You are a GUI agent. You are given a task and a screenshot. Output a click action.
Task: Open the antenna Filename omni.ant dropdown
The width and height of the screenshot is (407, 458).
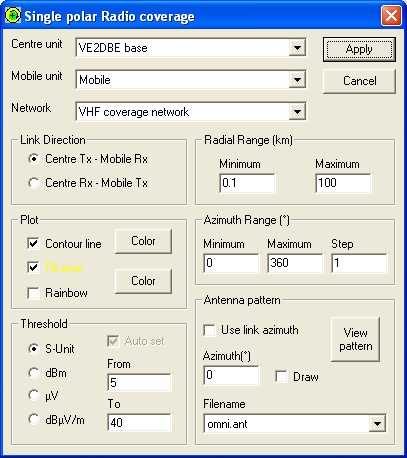377,424
